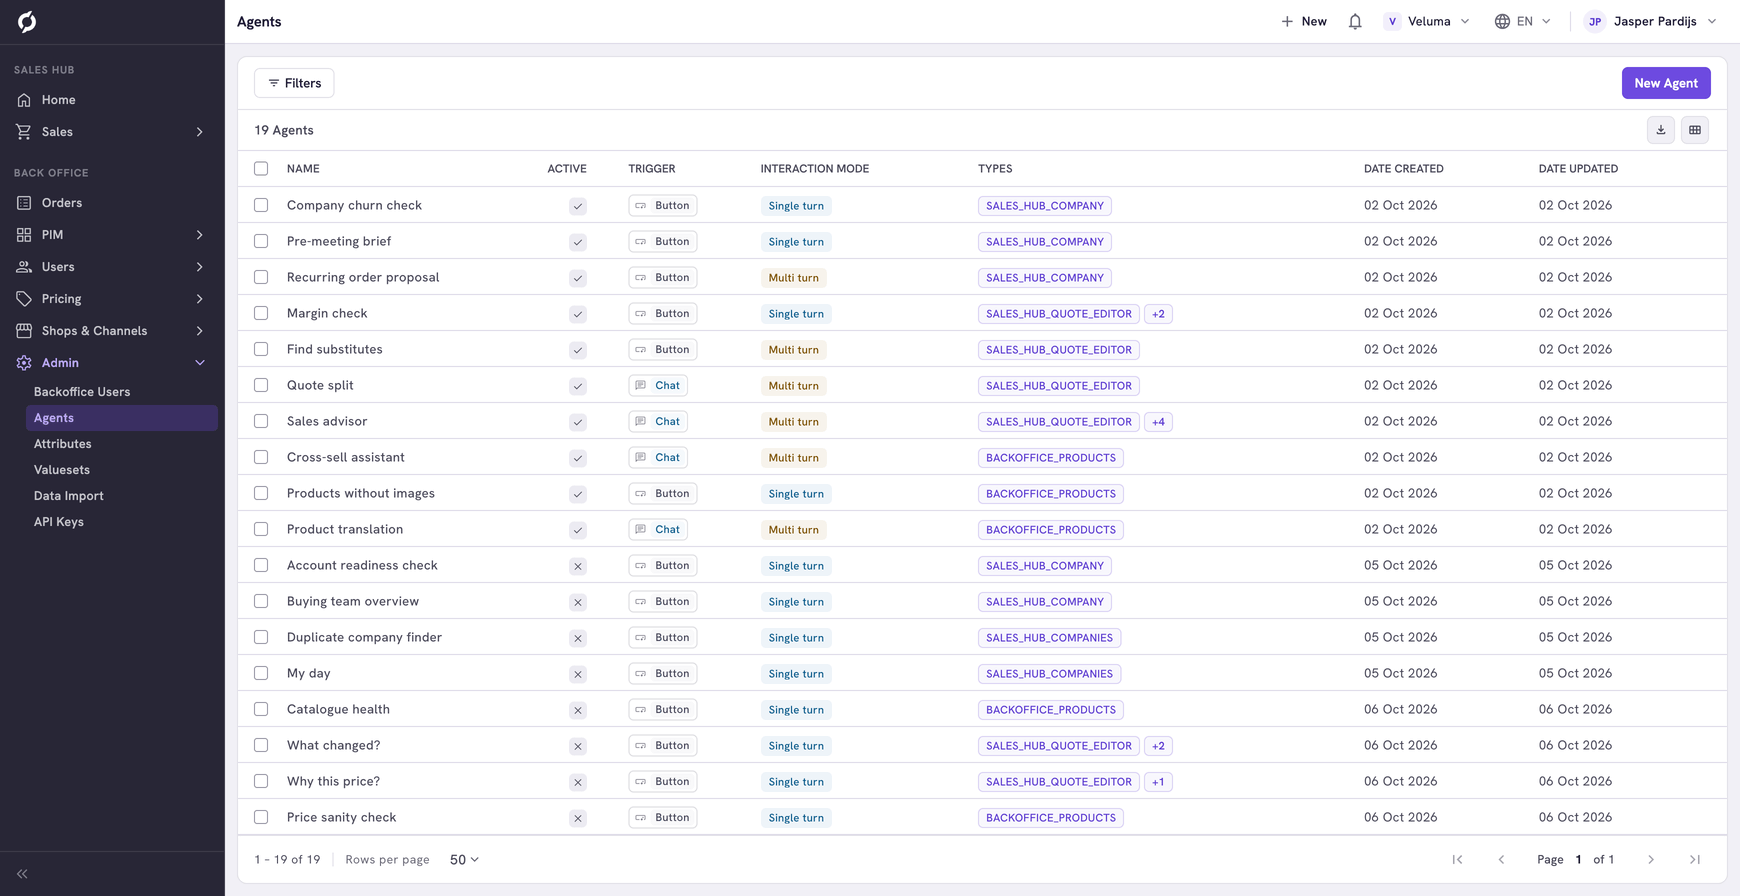Click the +4 types badge for Sales advisor
Screen dimensions: 1740x896
click(1158, 422)
